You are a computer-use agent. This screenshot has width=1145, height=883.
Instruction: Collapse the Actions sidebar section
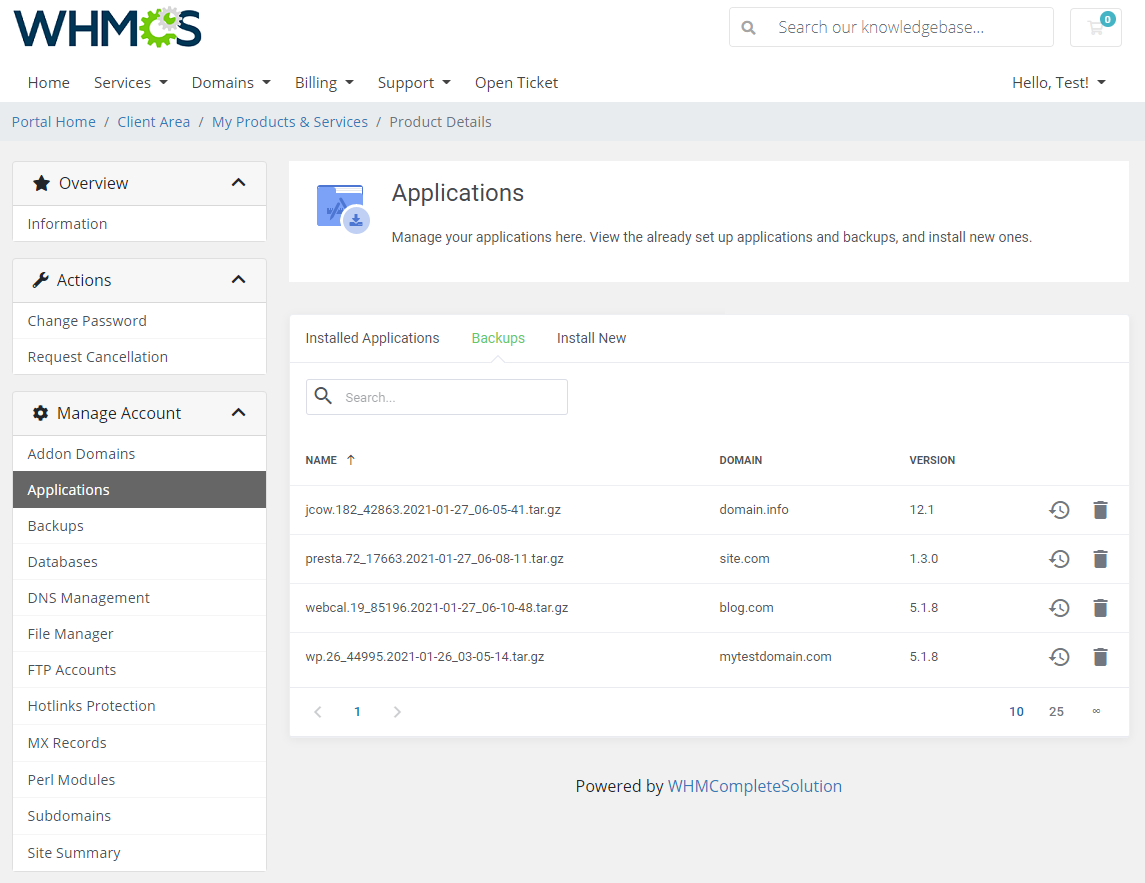point(239,280)
